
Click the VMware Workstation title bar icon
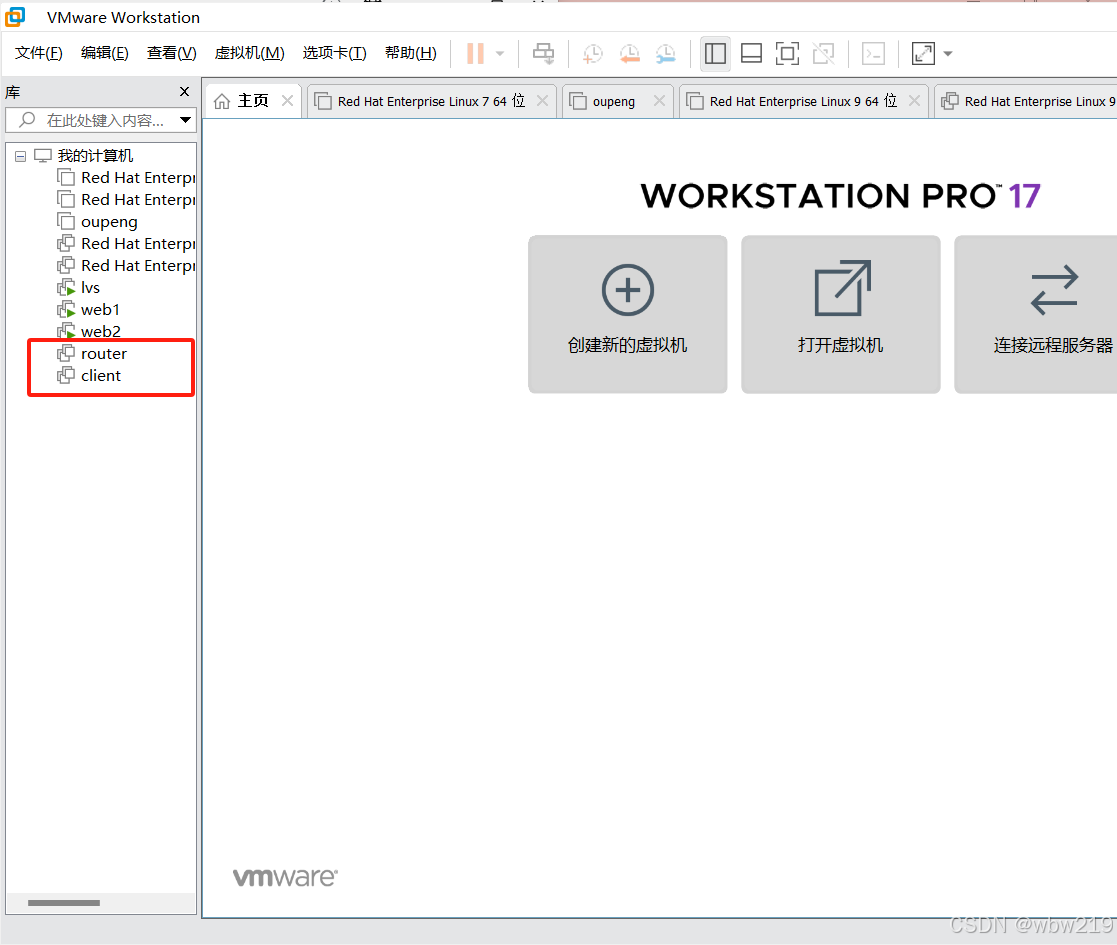point(15,17)
